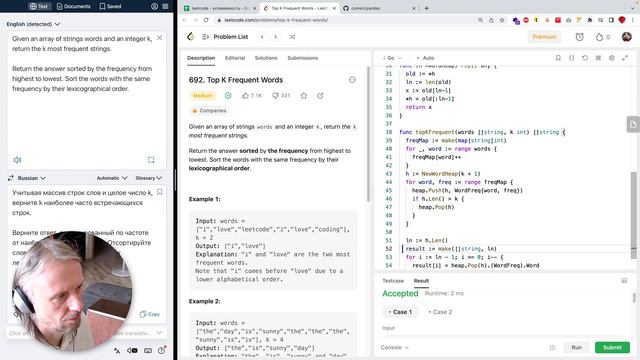Bookmark the Russian translation

pos(160,192)
